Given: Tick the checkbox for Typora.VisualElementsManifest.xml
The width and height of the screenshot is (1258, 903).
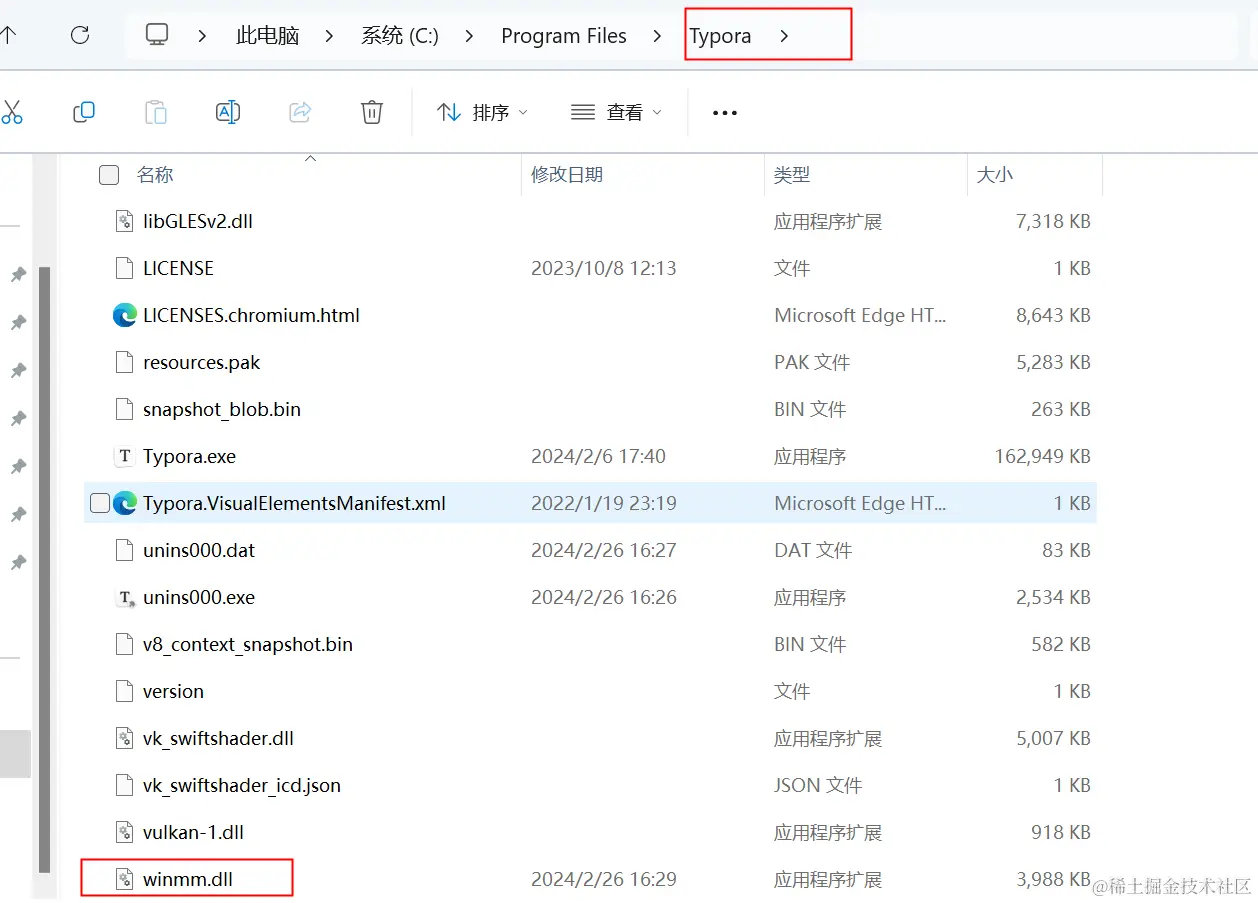Looking at the screenshot, I should point(100,503).
